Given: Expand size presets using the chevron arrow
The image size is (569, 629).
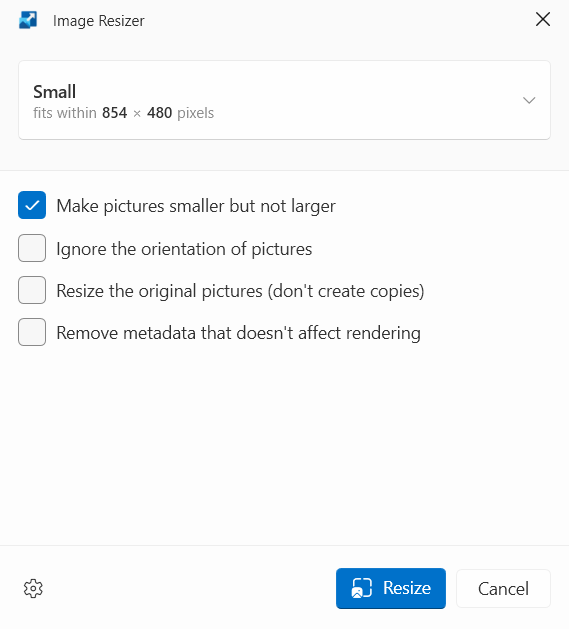Looking at the screenshot, I should click(x=529, y=100).
